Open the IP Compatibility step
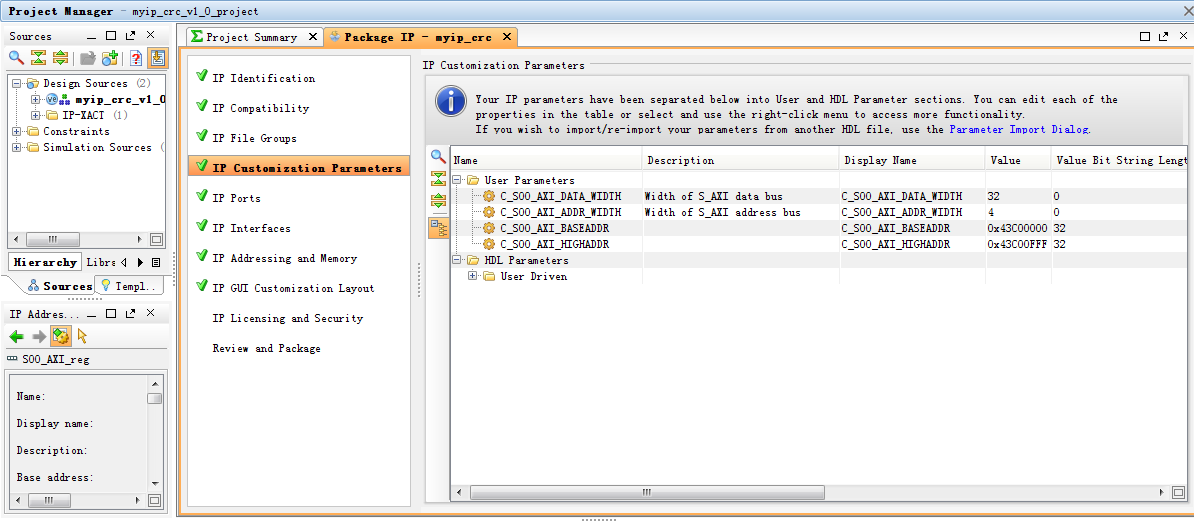 click(260, 108)
